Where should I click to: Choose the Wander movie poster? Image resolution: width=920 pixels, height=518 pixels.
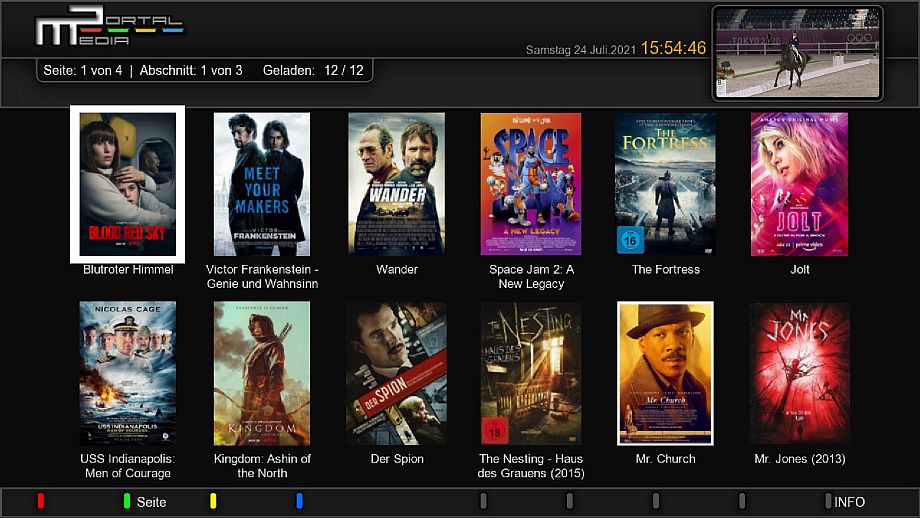pos(396,184)
